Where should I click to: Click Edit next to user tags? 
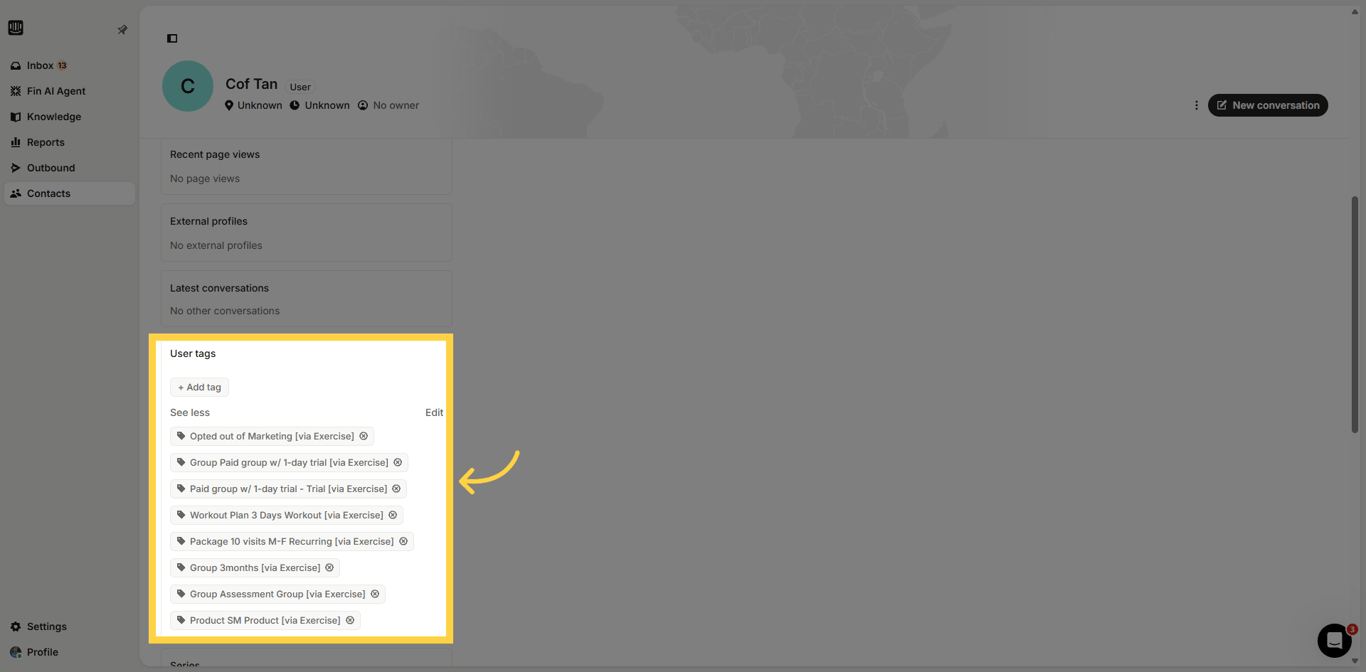coord(433,412)
